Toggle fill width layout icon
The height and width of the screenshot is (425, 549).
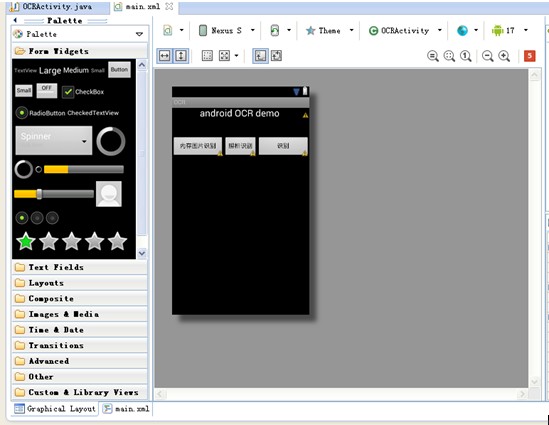tap(165, 56)
